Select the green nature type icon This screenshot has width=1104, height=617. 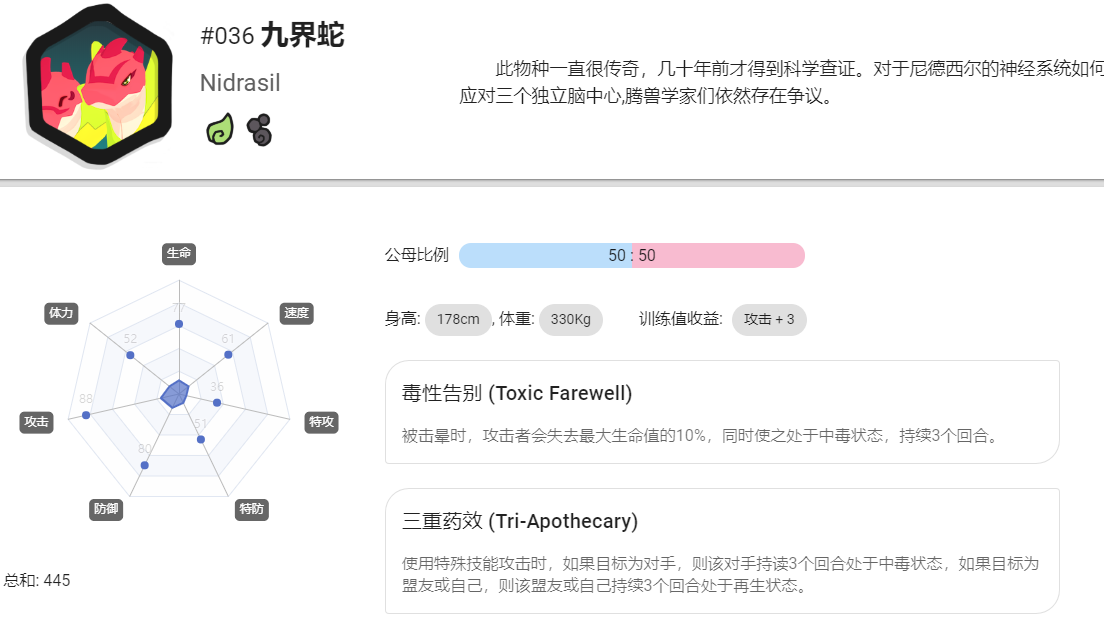220,130
